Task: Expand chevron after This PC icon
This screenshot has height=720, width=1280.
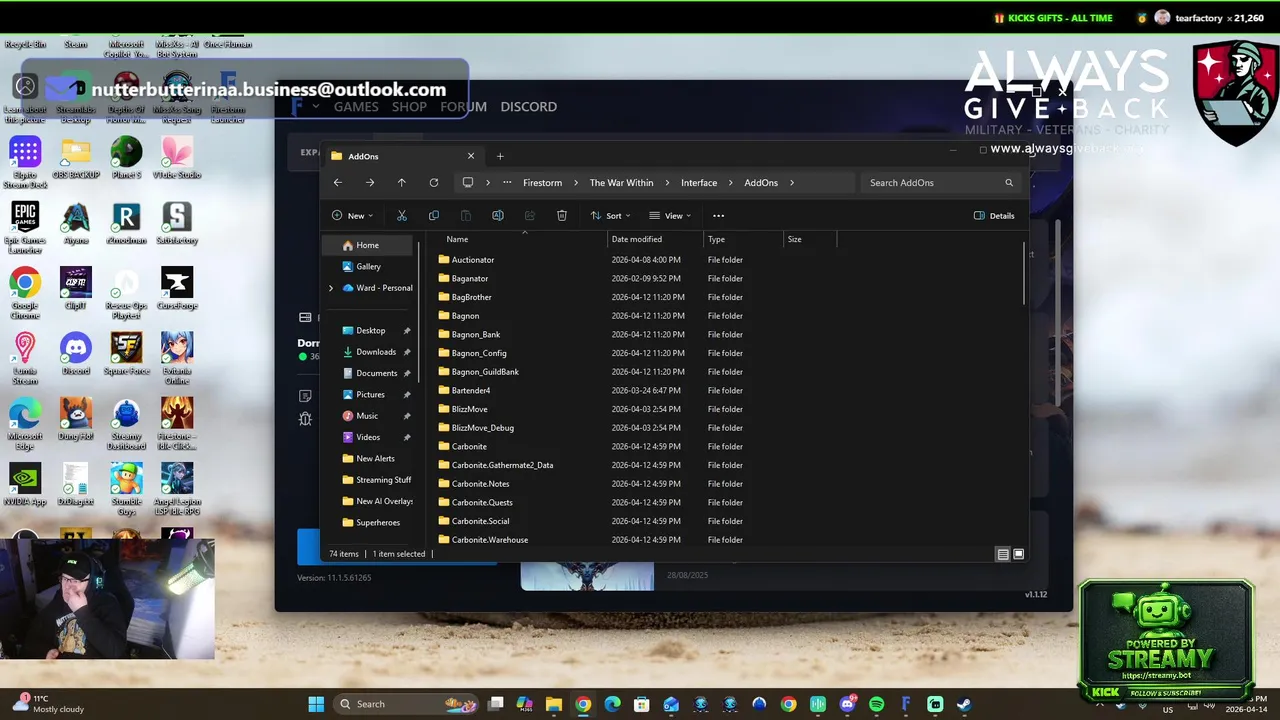Action: 488,183
